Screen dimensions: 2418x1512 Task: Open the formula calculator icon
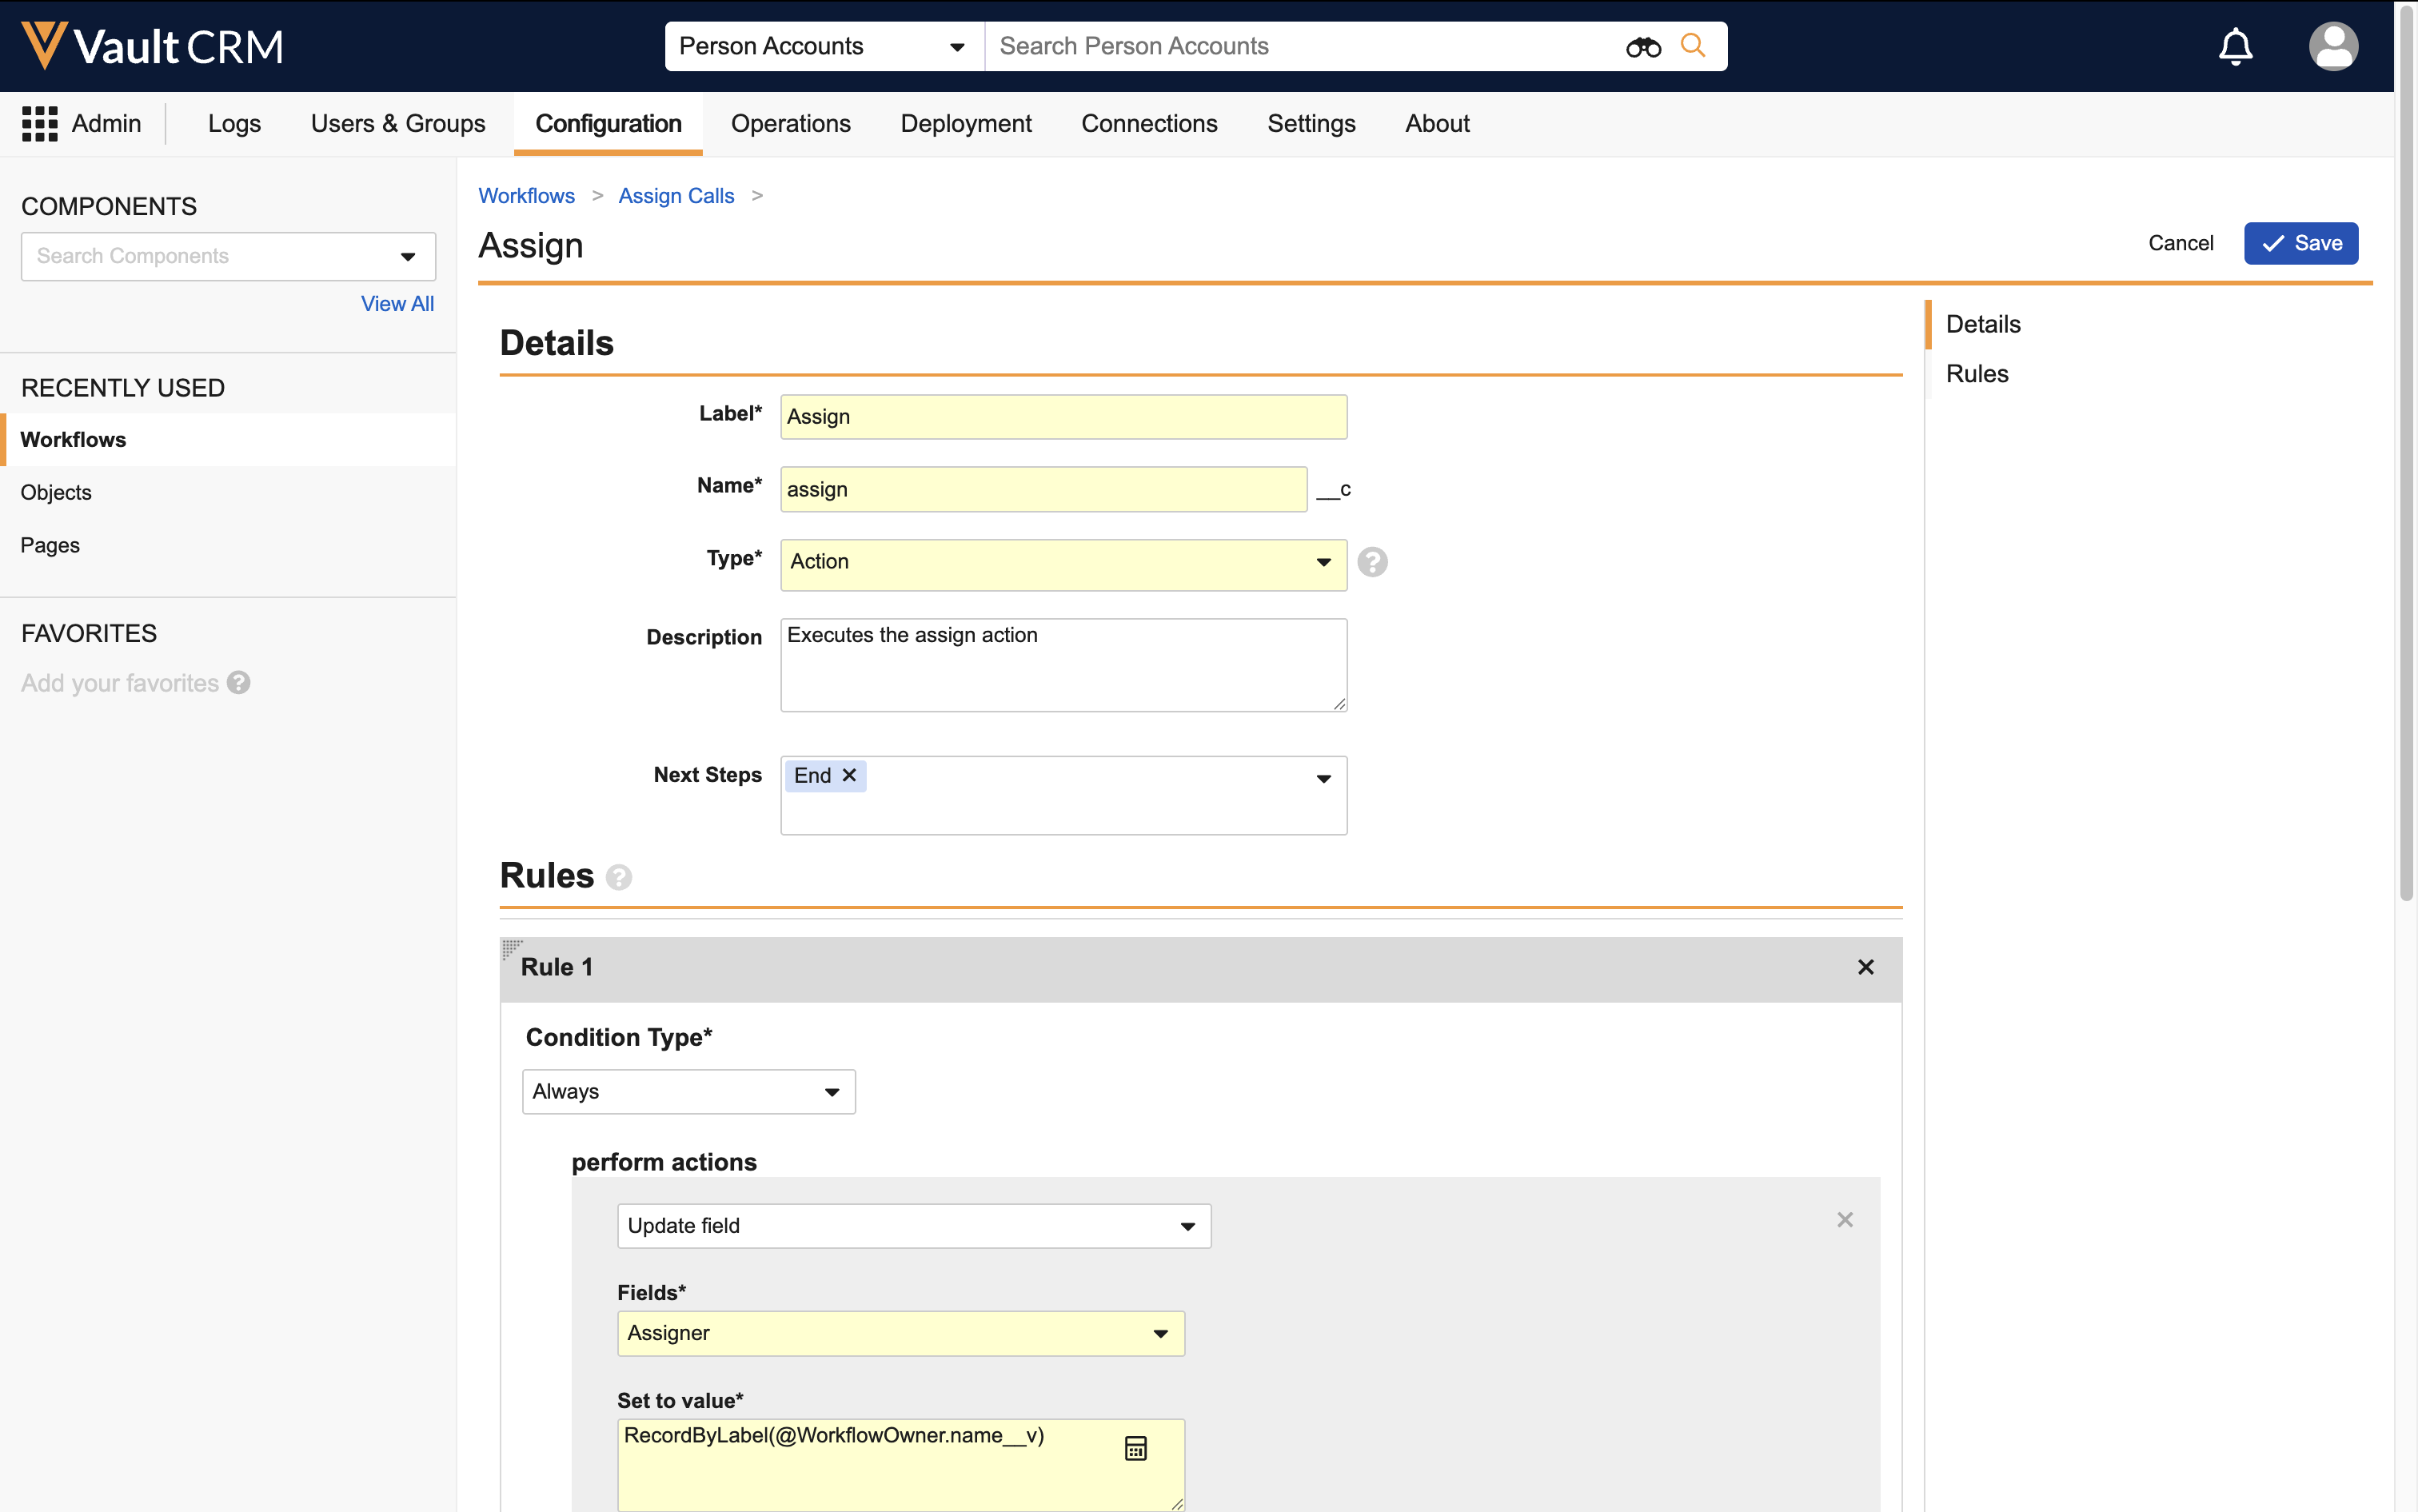(1135, 1447)
